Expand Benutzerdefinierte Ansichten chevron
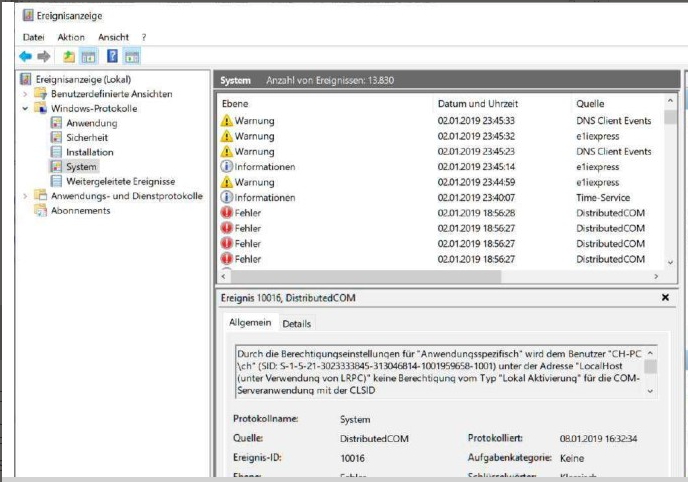 pyautogui.click(x=25, y=94)
